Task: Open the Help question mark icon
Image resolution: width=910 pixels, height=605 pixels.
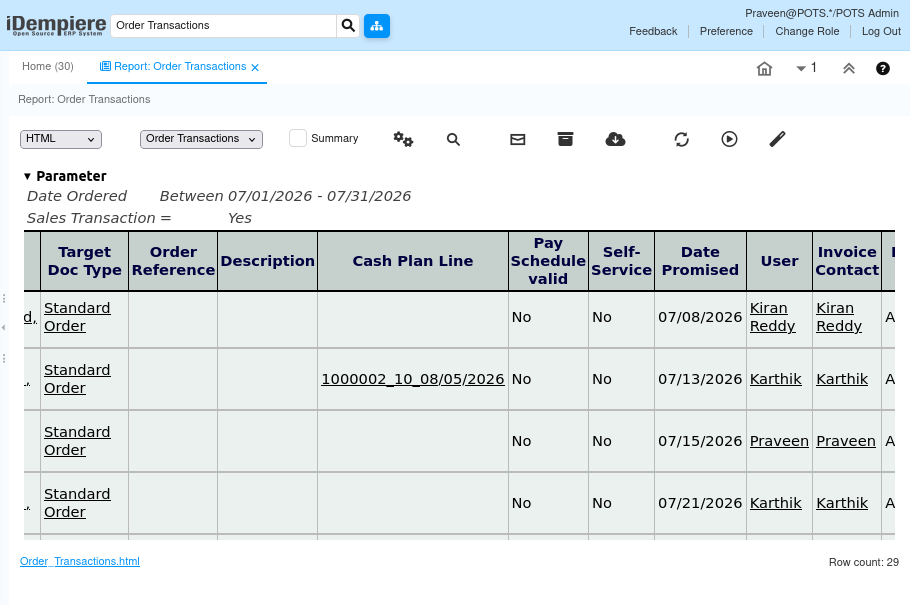Action: tap(883, 69)
